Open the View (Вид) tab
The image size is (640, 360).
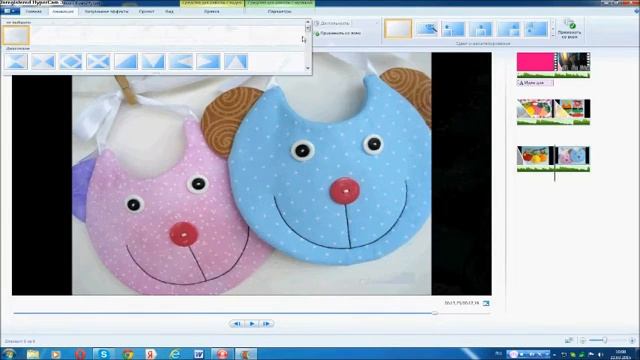pyautogui.click(x=169, y=11)
